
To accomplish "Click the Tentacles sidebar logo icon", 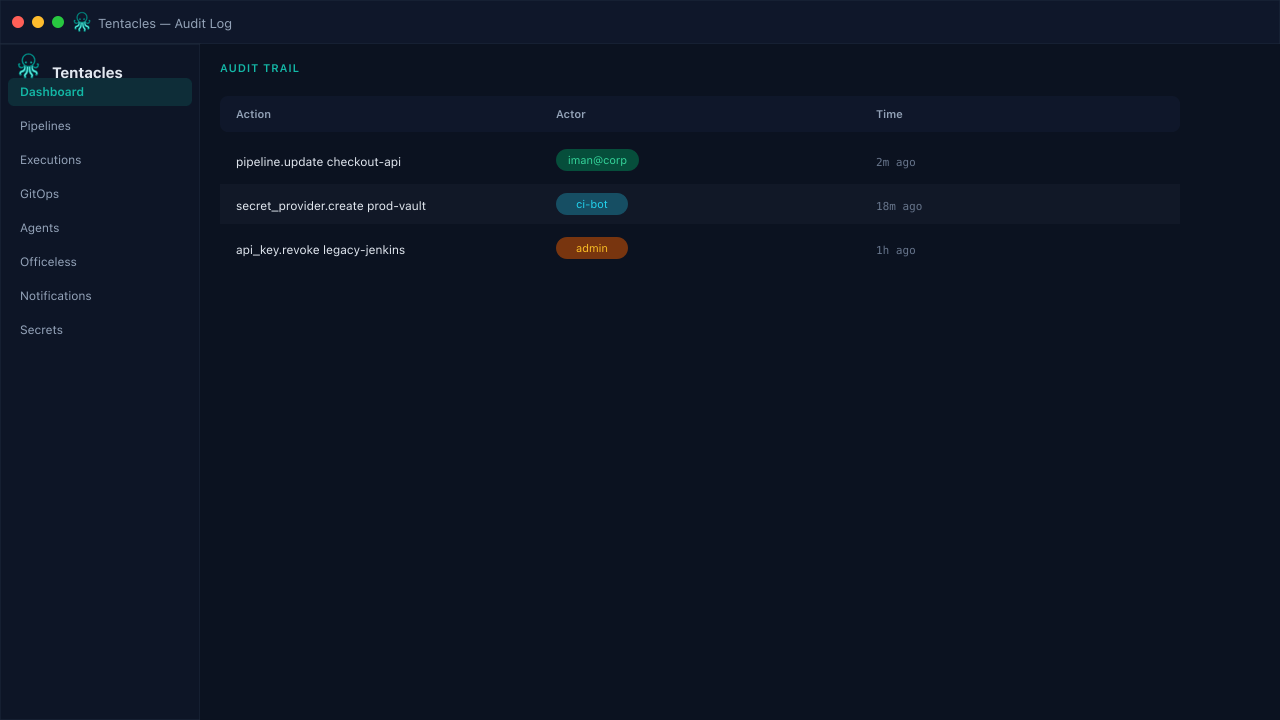I will click(x=28, y=66).
